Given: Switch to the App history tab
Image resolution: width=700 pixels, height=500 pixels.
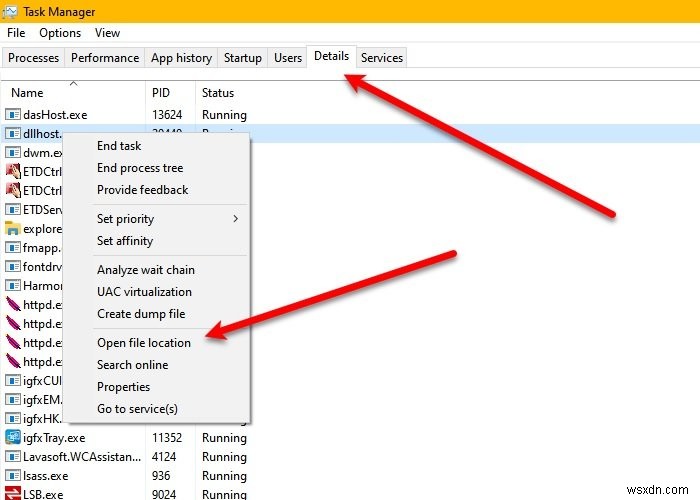Looking at the screenshot, I should pos(181,58).
